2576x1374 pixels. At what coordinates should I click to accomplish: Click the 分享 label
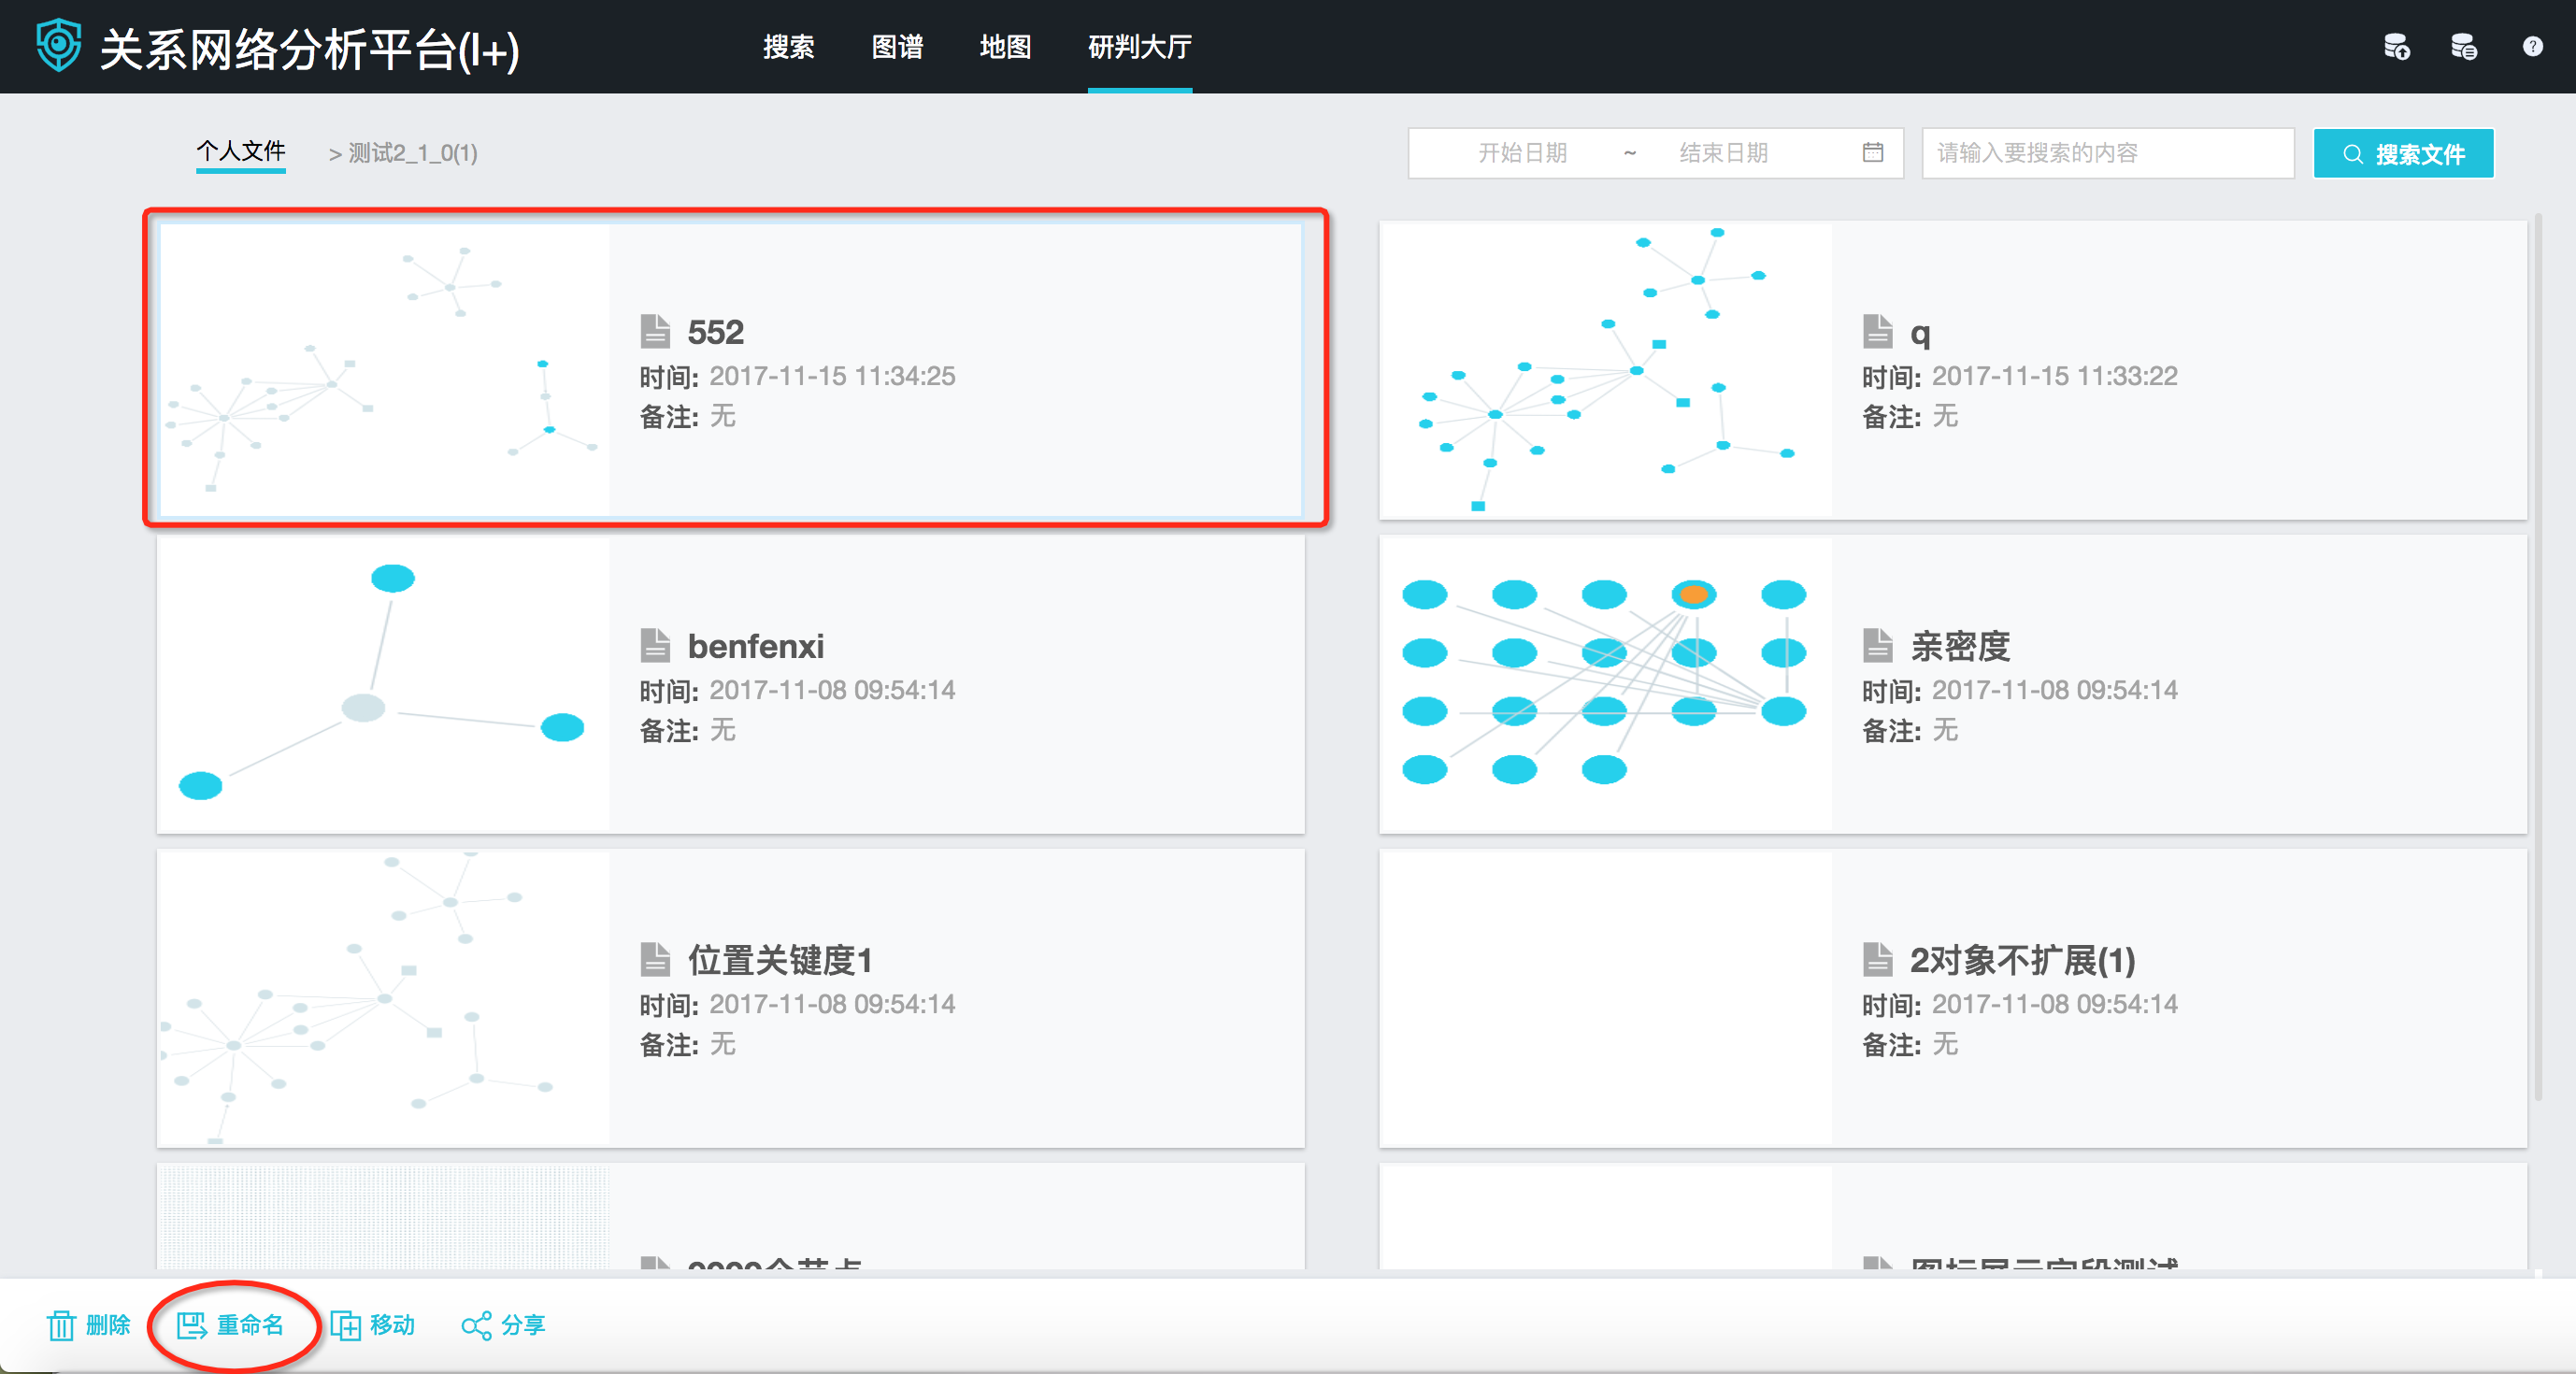523,1325
